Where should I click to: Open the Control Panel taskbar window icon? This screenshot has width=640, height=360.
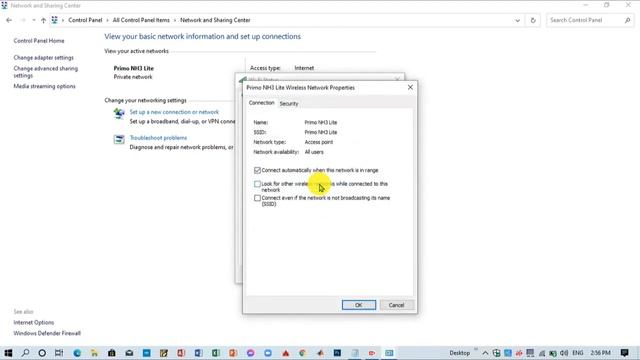coord(389,353)
